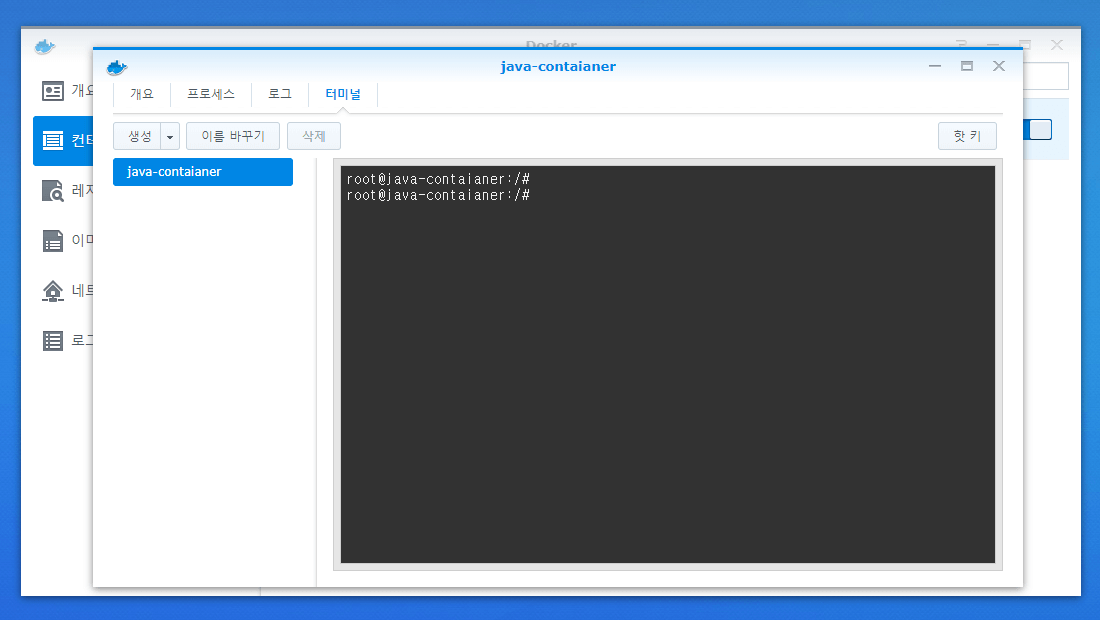Screen dimensions: 1100x620
Task: Click the second root@java-contaianer prompt line
Action: click(438, 196)
